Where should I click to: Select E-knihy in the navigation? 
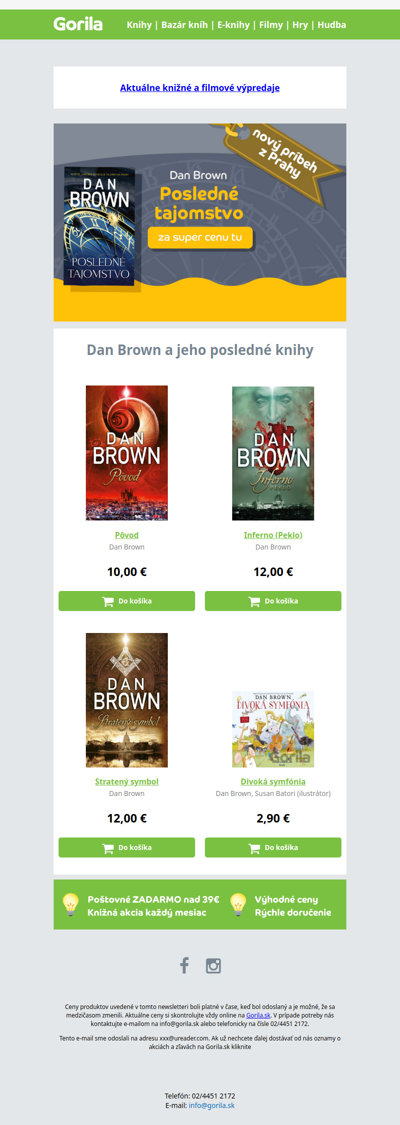(x=234, y=24)
